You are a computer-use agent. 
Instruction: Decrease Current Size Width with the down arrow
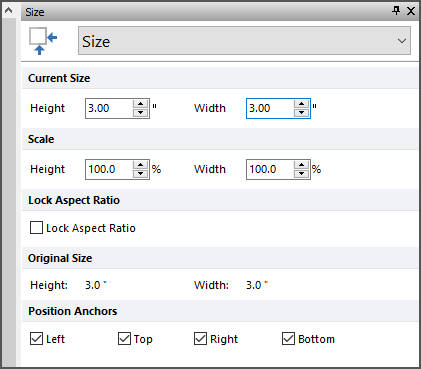[x=302, y=113]
